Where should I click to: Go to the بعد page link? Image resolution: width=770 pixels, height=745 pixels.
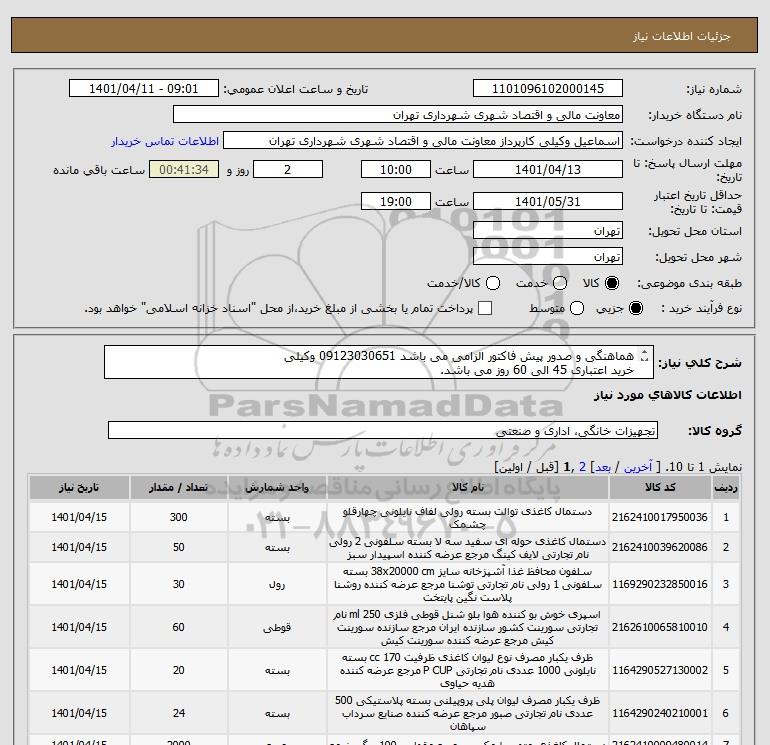[603, 467]
